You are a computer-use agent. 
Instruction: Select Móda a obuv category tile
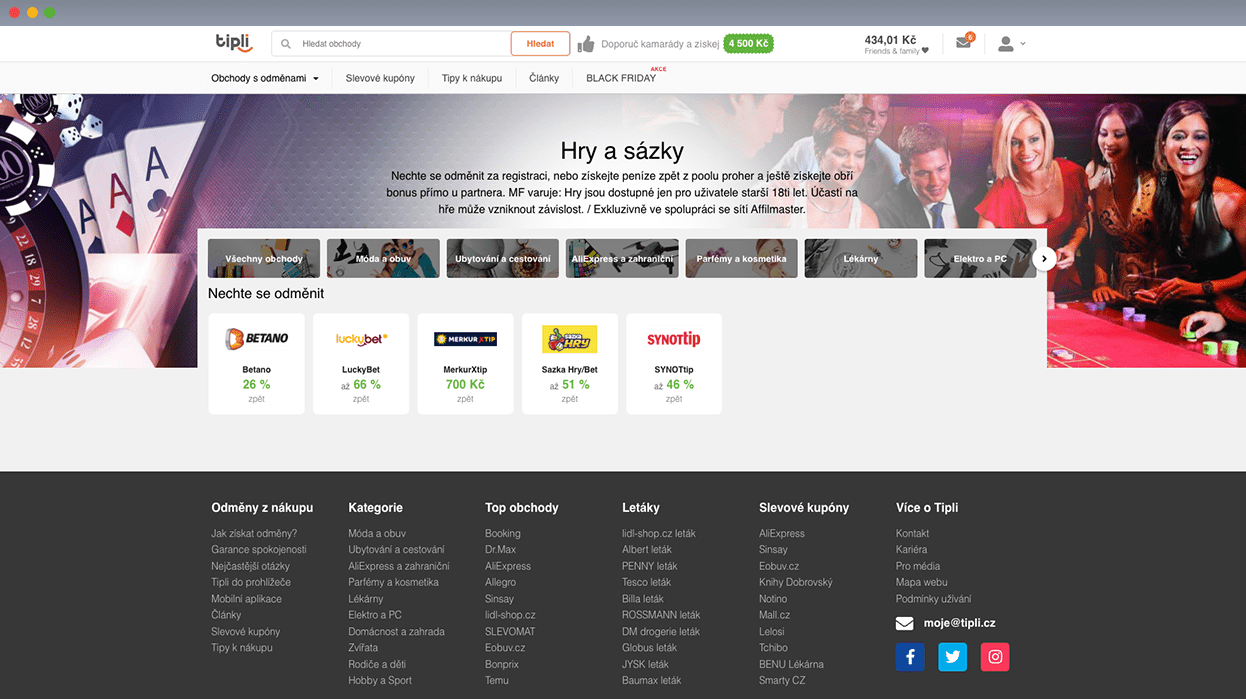383,258
